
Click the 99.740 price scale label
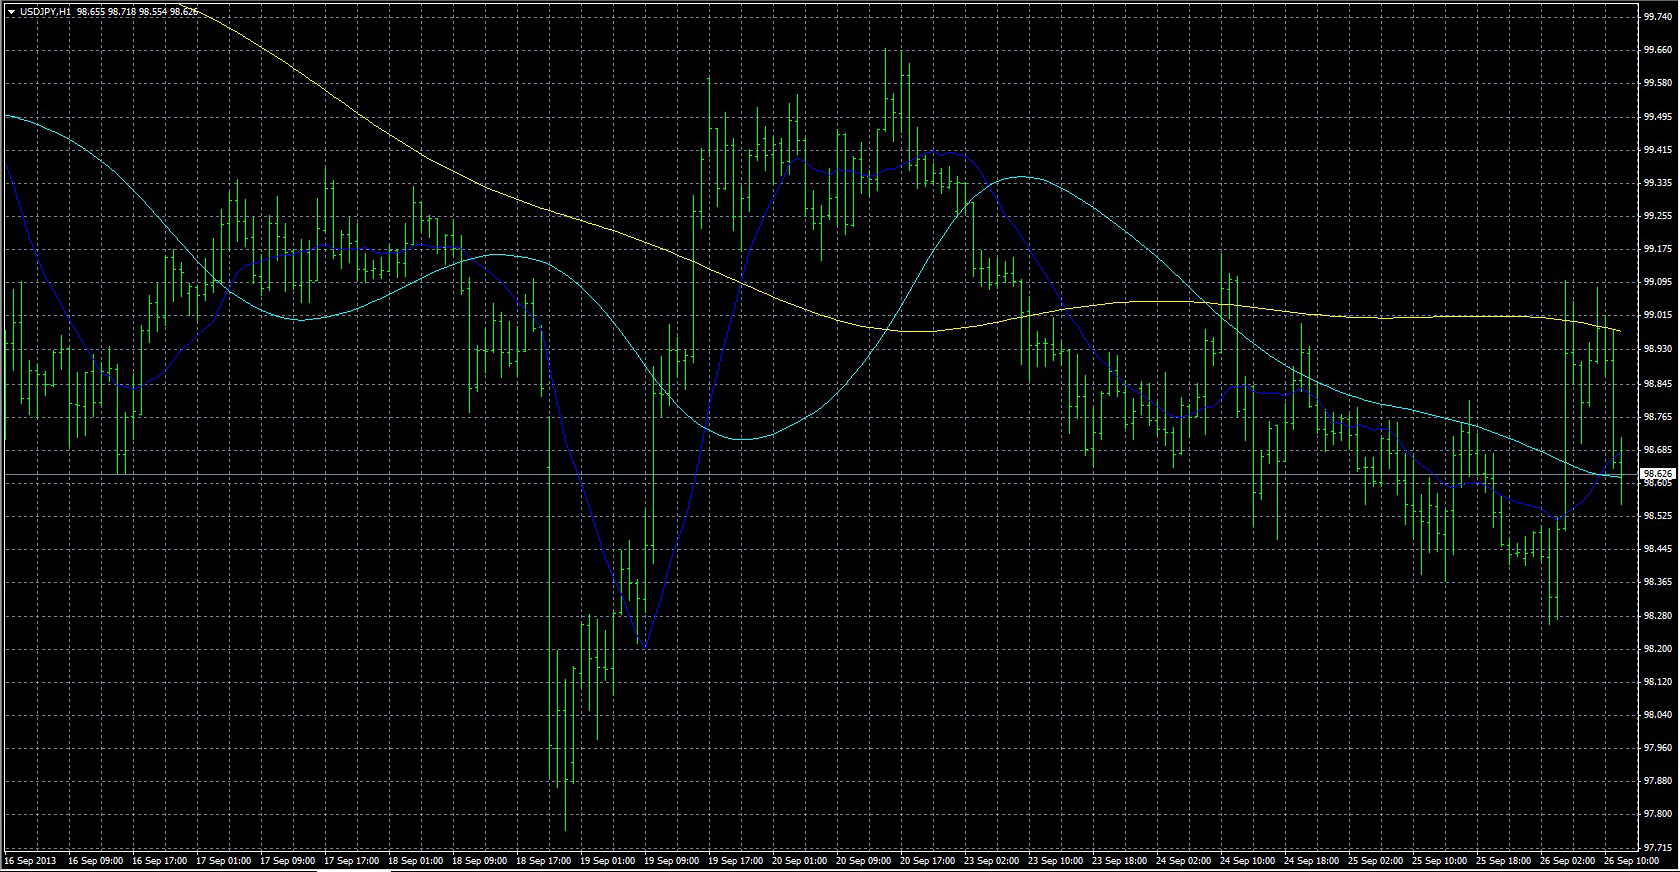(x=1657, y=17)
